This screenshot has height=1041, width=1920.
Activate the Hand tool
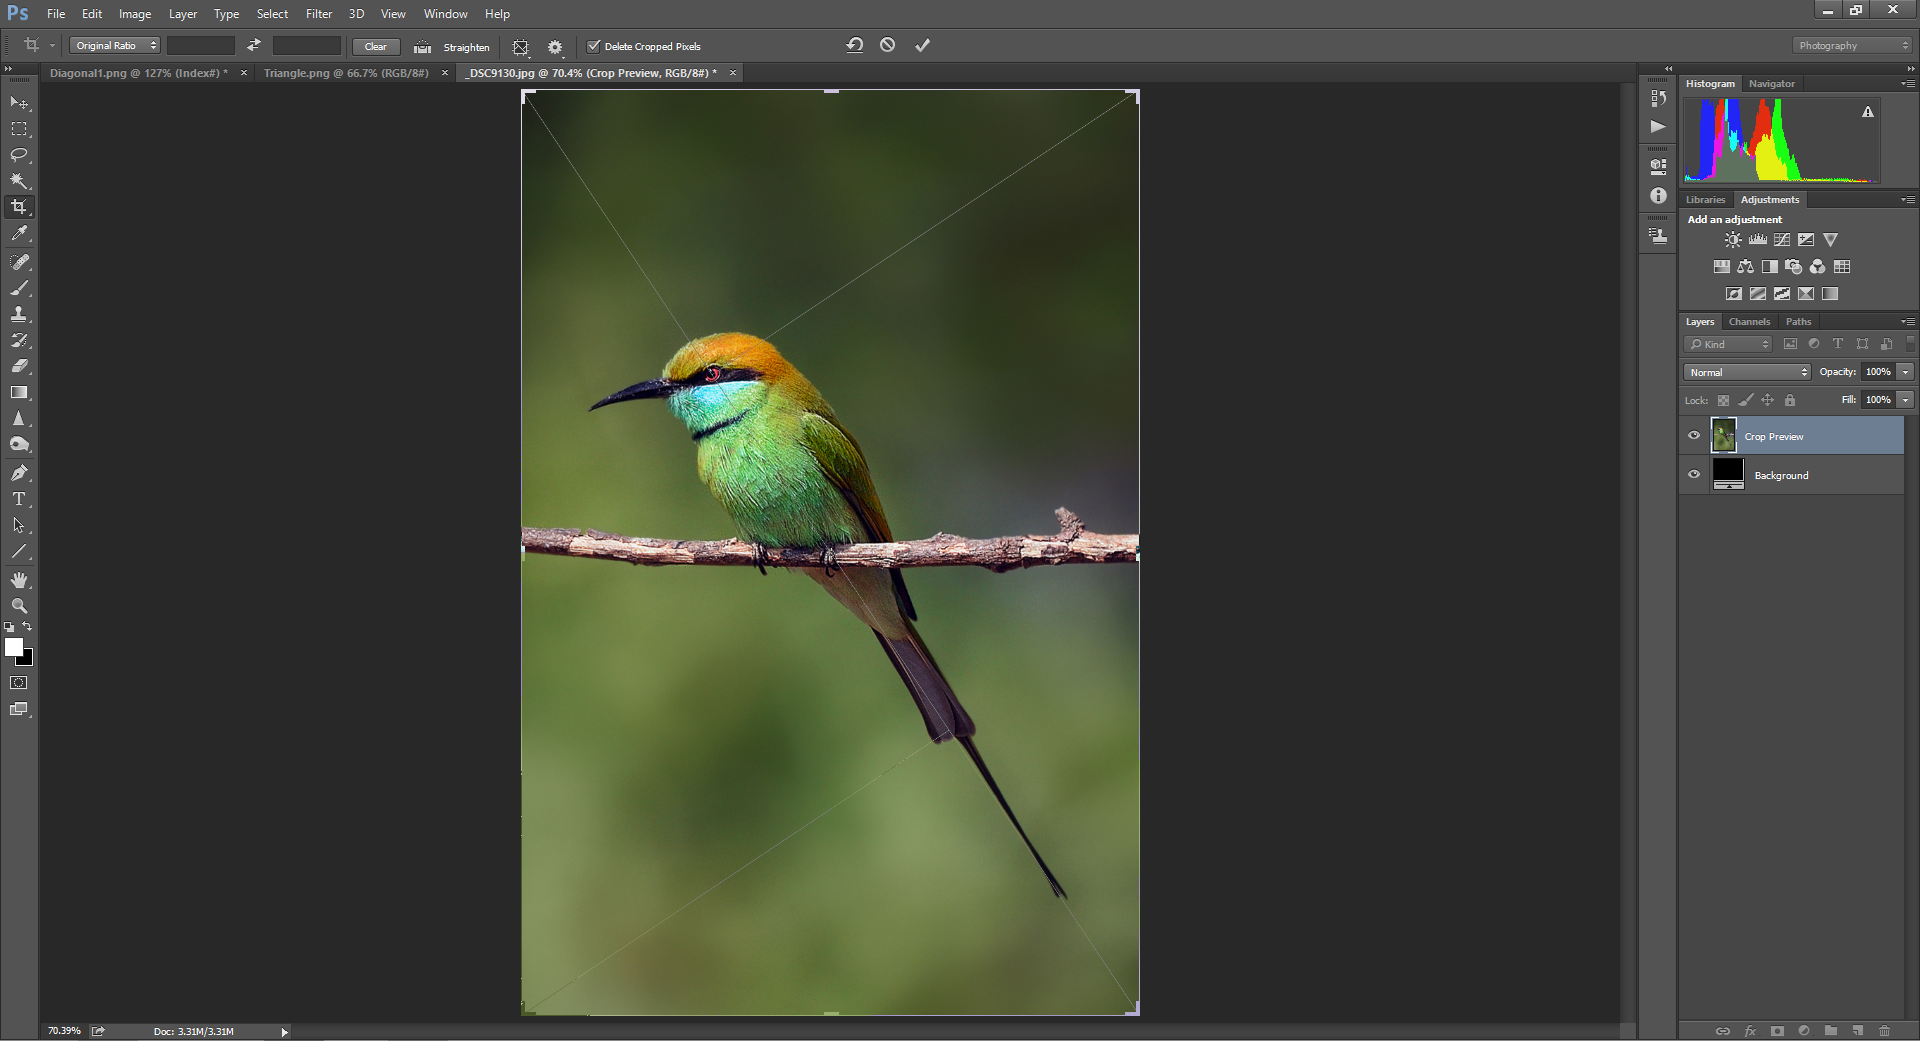pyautogui.click(x=19, y=580)
